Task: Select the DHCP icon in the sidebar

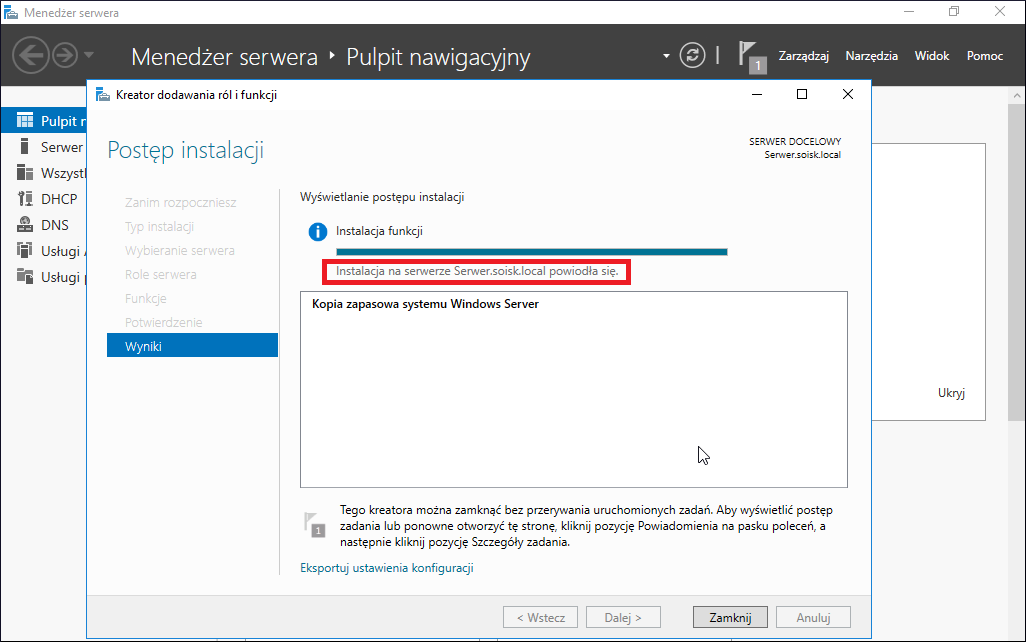Action: tap(25, 199)
